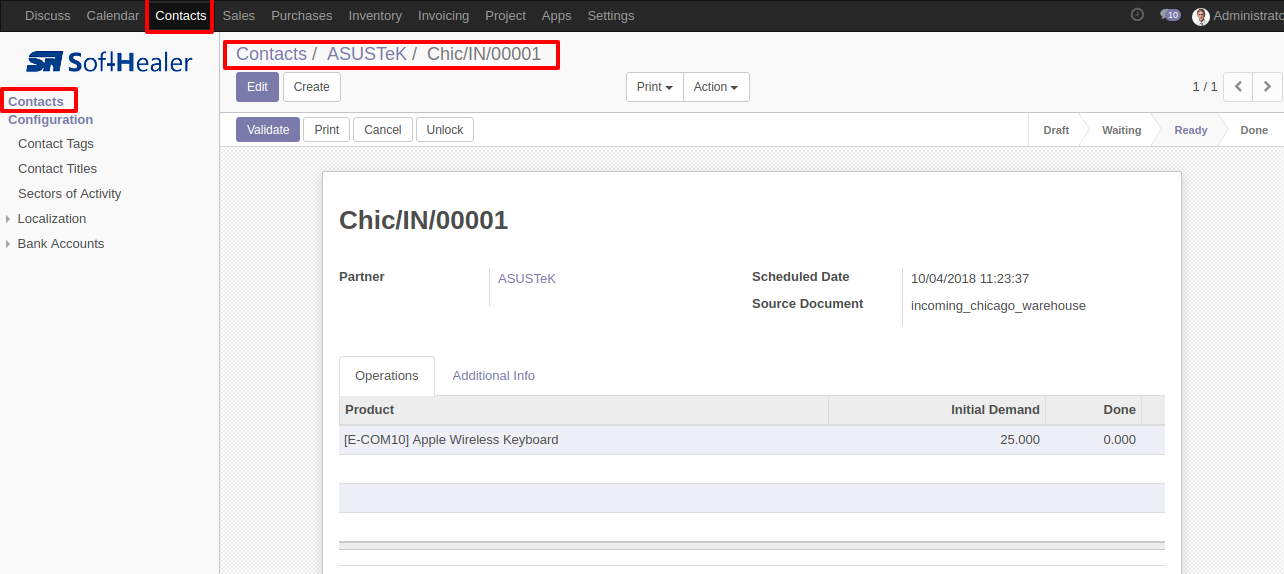Screen dimensions: 1284x574
Task: Click the ASUSTeK breadcrumb link
Action: coord(367,54)
